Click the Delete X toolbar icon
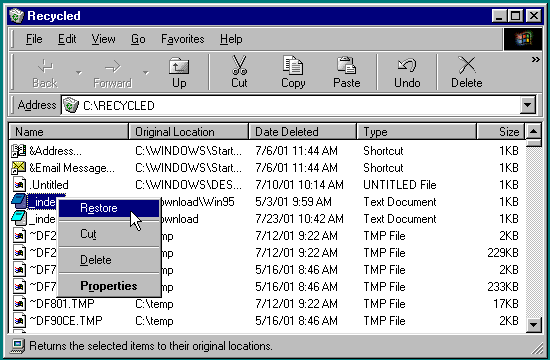This screenshot has height=360, width=550. point(467,66)
